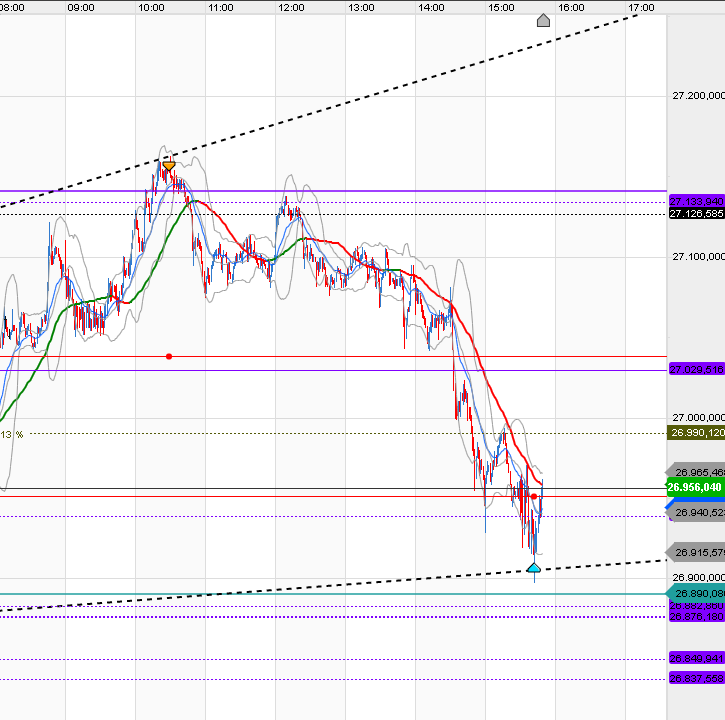Select the purple price label 27.133,940

point(696,202)
